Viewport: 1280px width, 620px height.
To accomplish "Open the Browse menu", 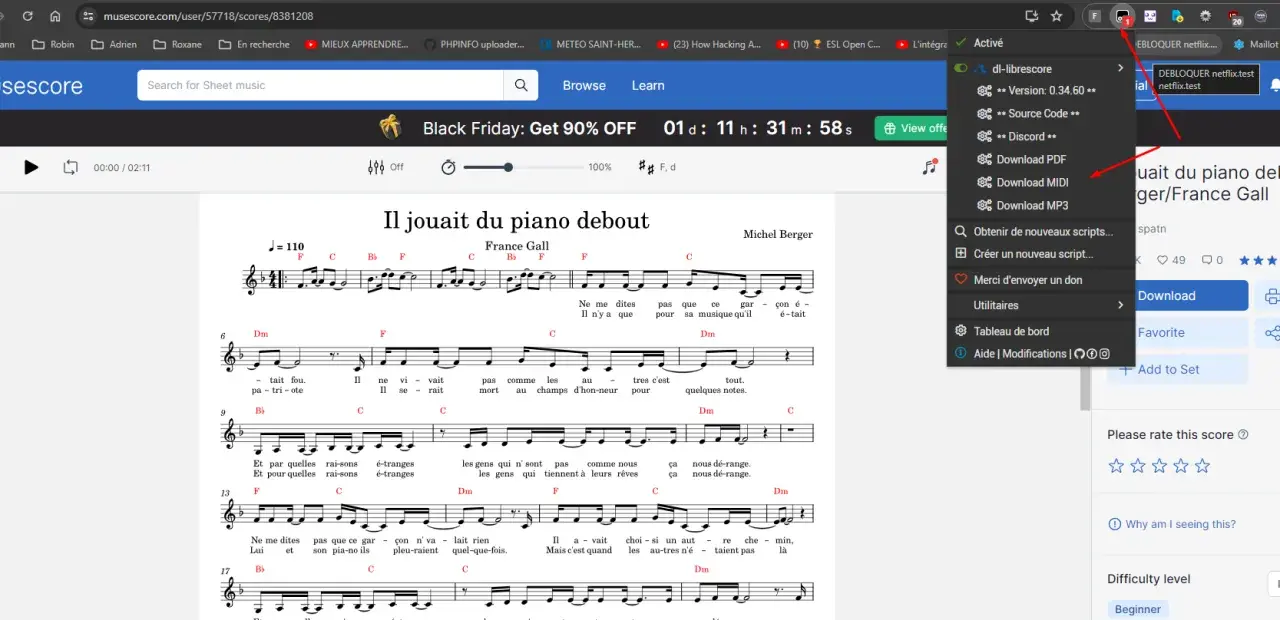I will click(x=584, y=85).
